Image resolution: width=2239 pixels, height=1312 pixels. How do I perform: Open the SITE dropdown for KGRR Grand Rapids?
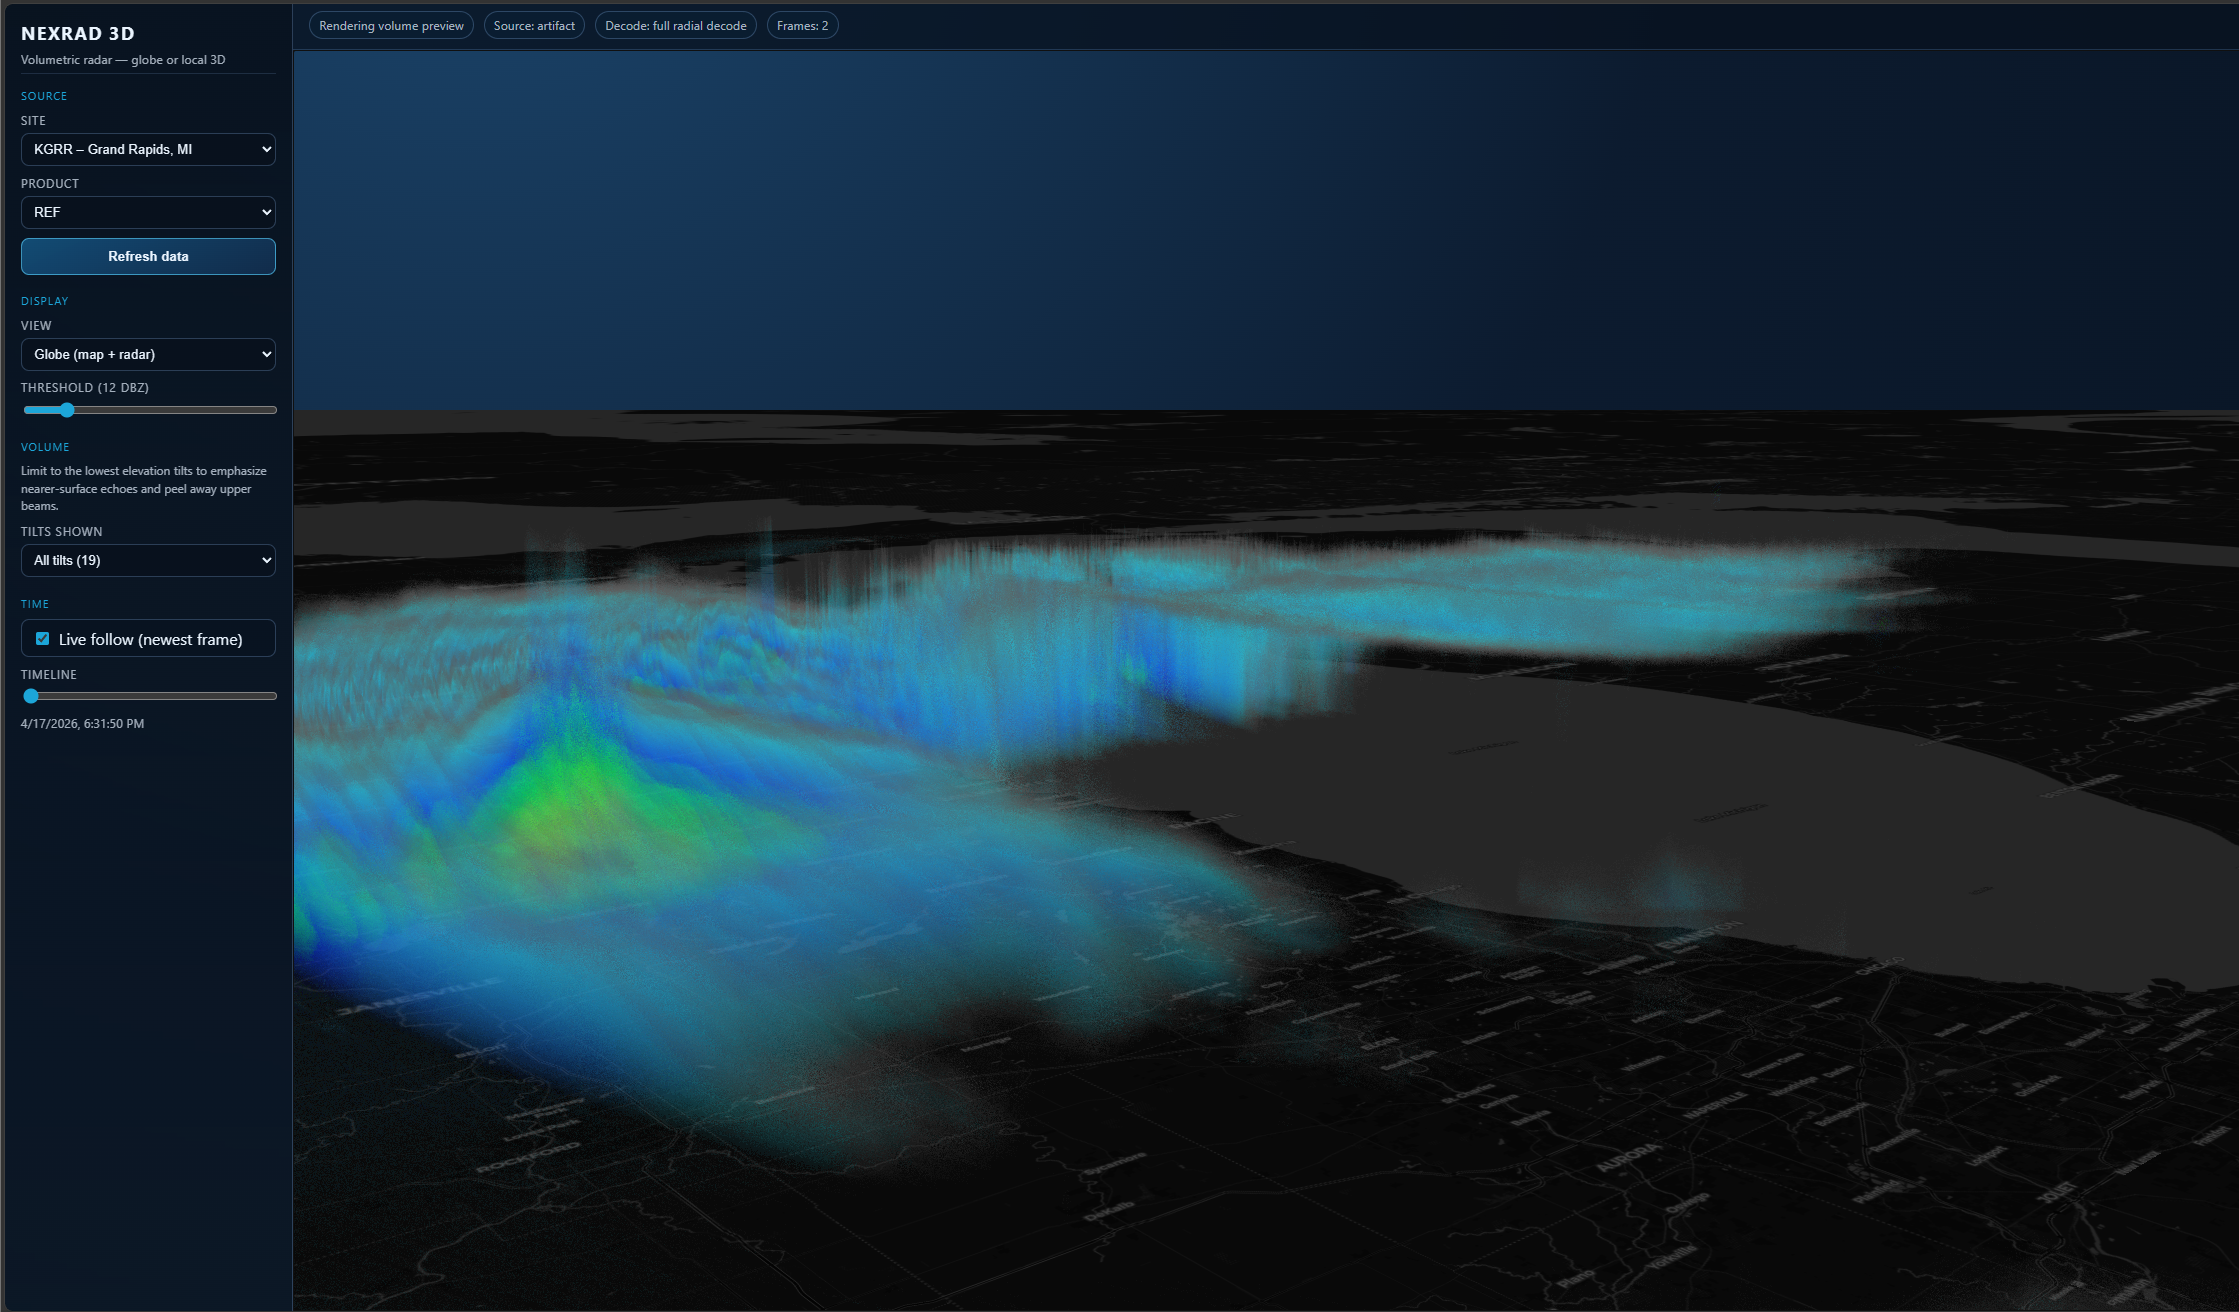[x=148, y=149]
